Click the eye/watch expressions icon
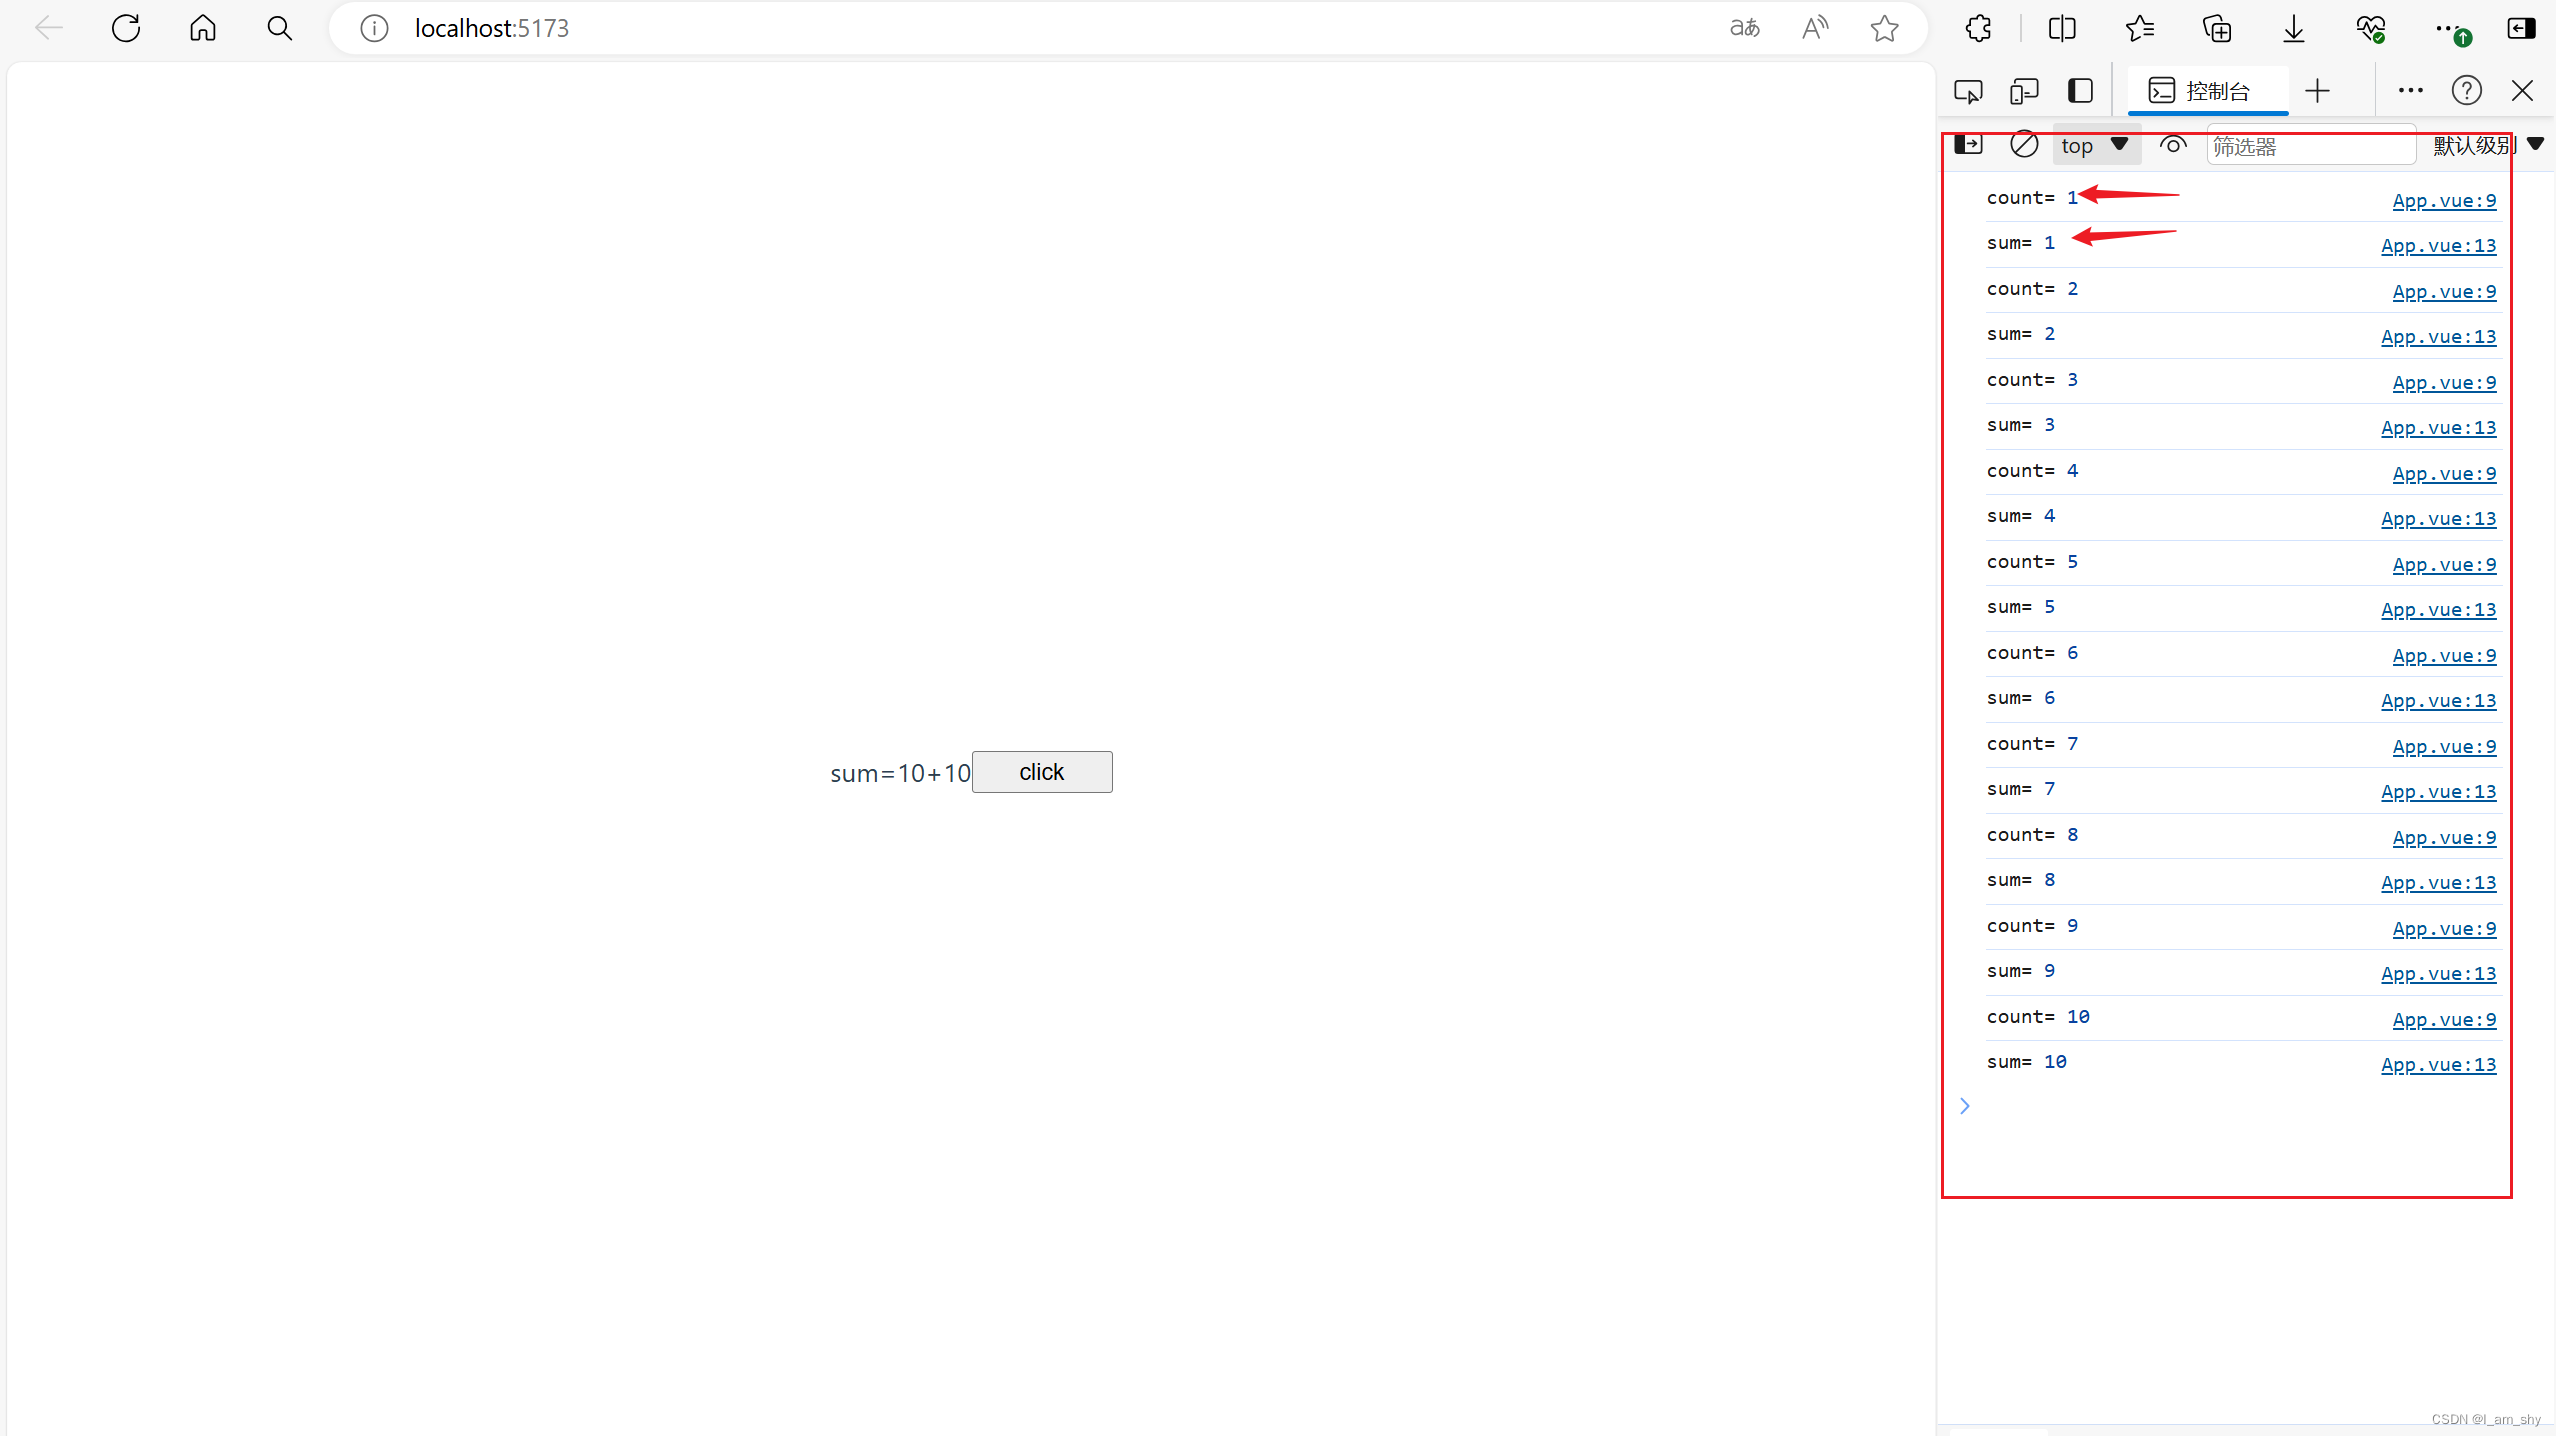The height and width of the screenshot is (1436, 2556). click(x=2173, y=144)
